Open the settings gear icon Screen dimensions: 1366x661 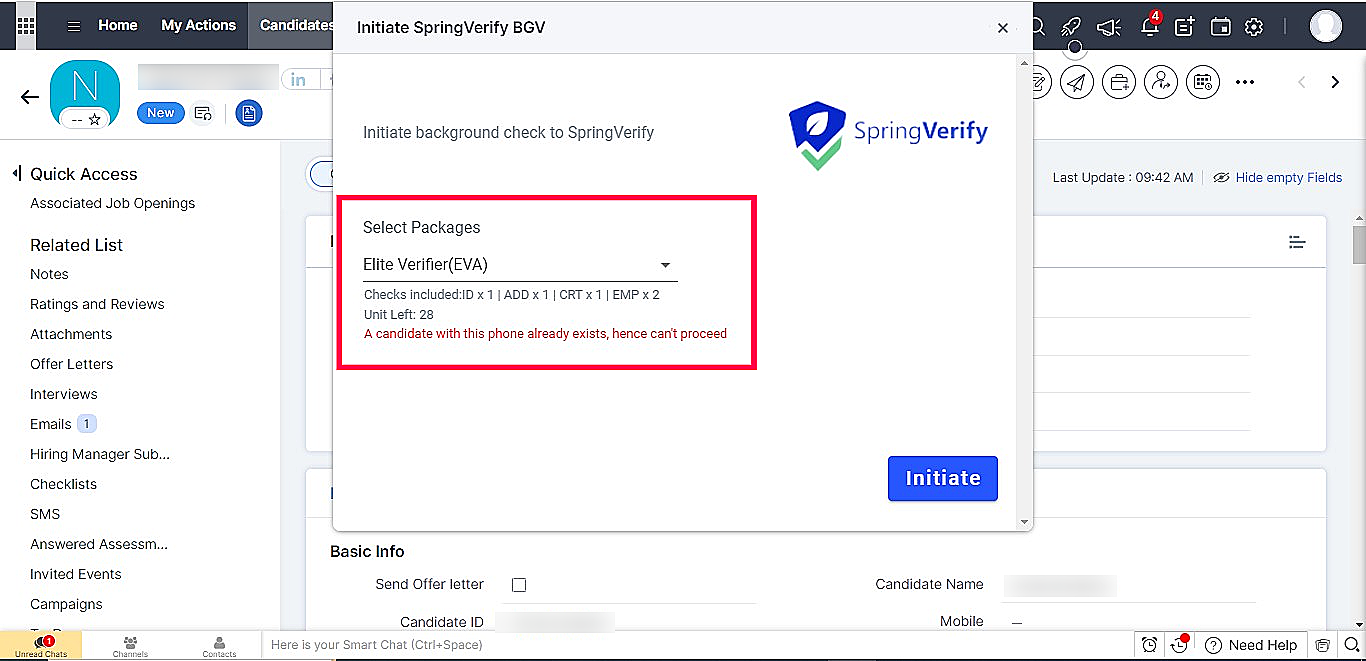(x=1254, y=27)
